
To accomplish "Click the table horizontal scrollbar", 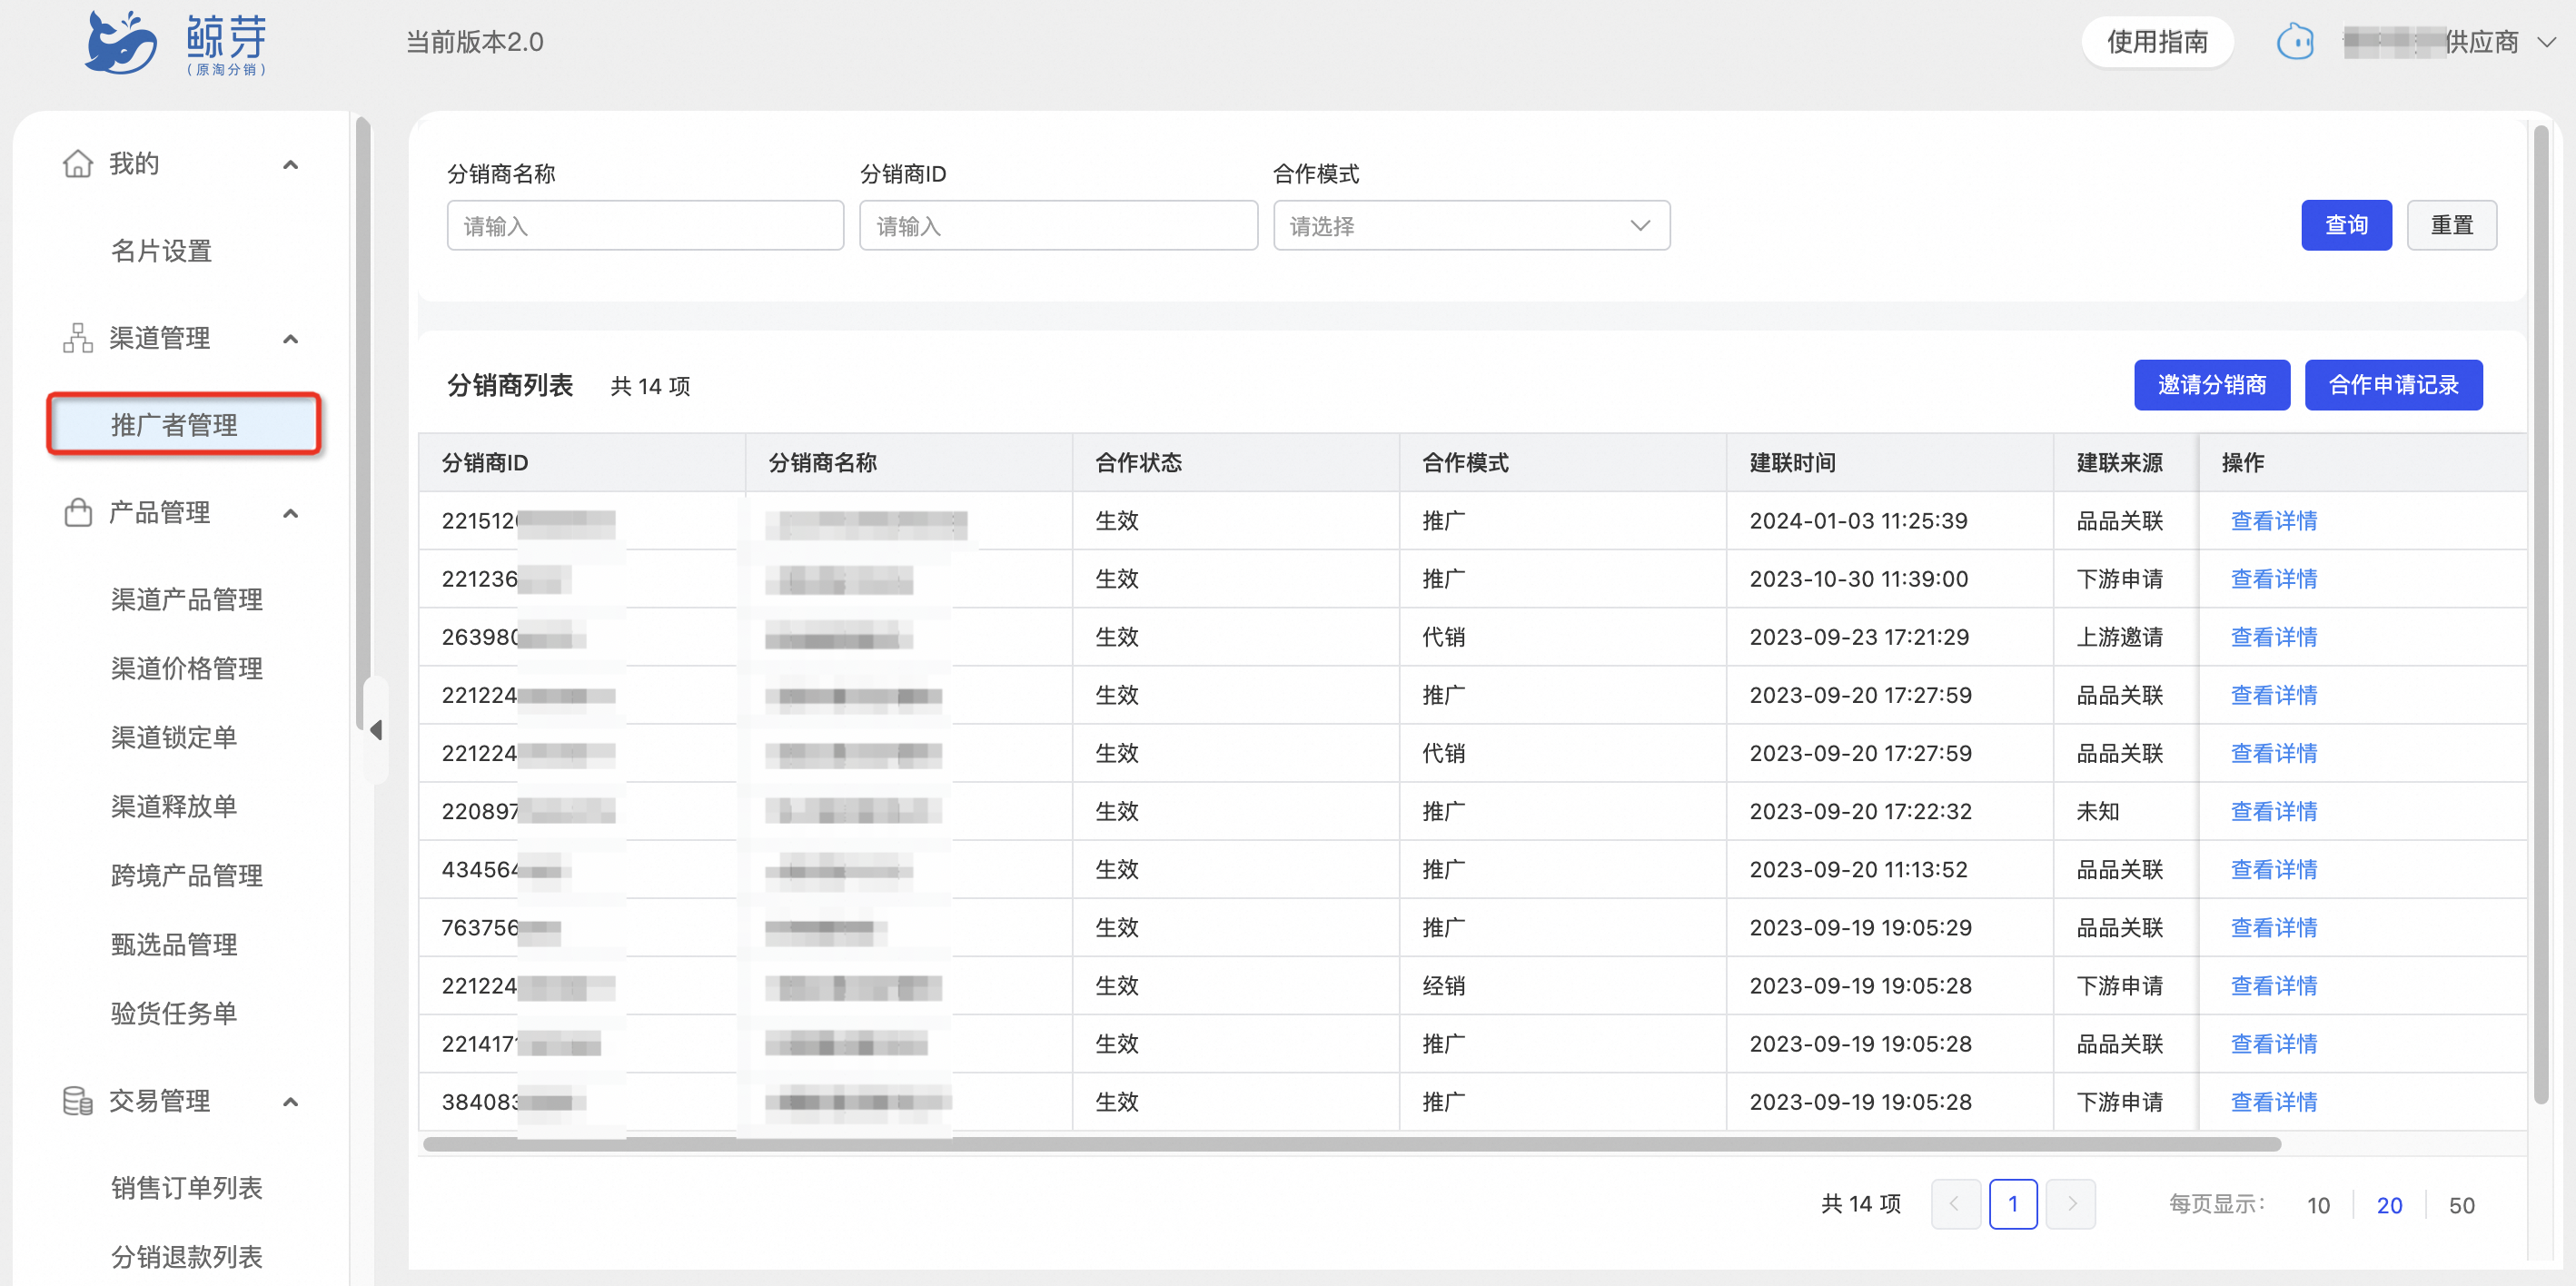I will [x=1352, y=1143].
